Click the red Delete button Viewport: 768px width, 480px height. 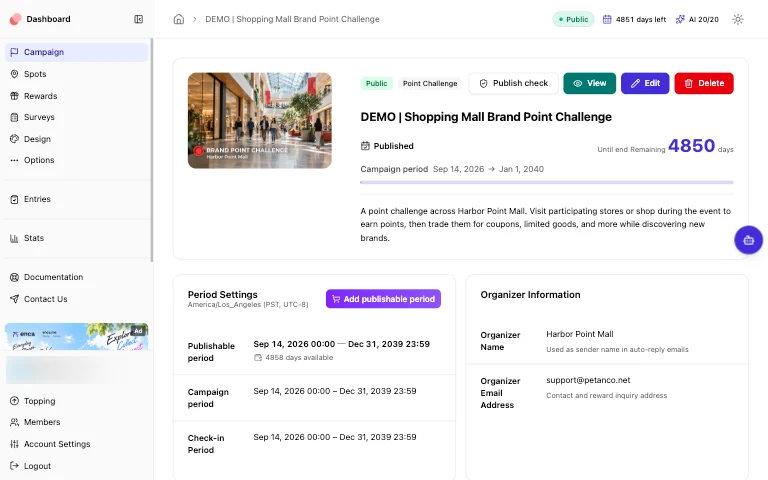coord(704,83)
